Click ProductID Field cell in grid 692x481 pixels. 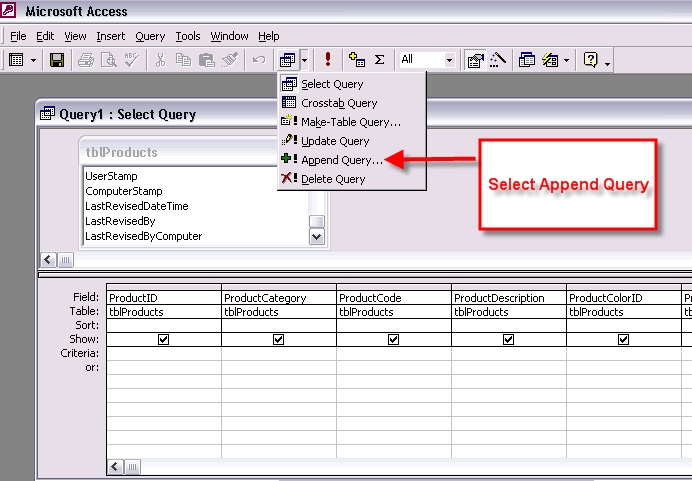[x=164, y=298]
